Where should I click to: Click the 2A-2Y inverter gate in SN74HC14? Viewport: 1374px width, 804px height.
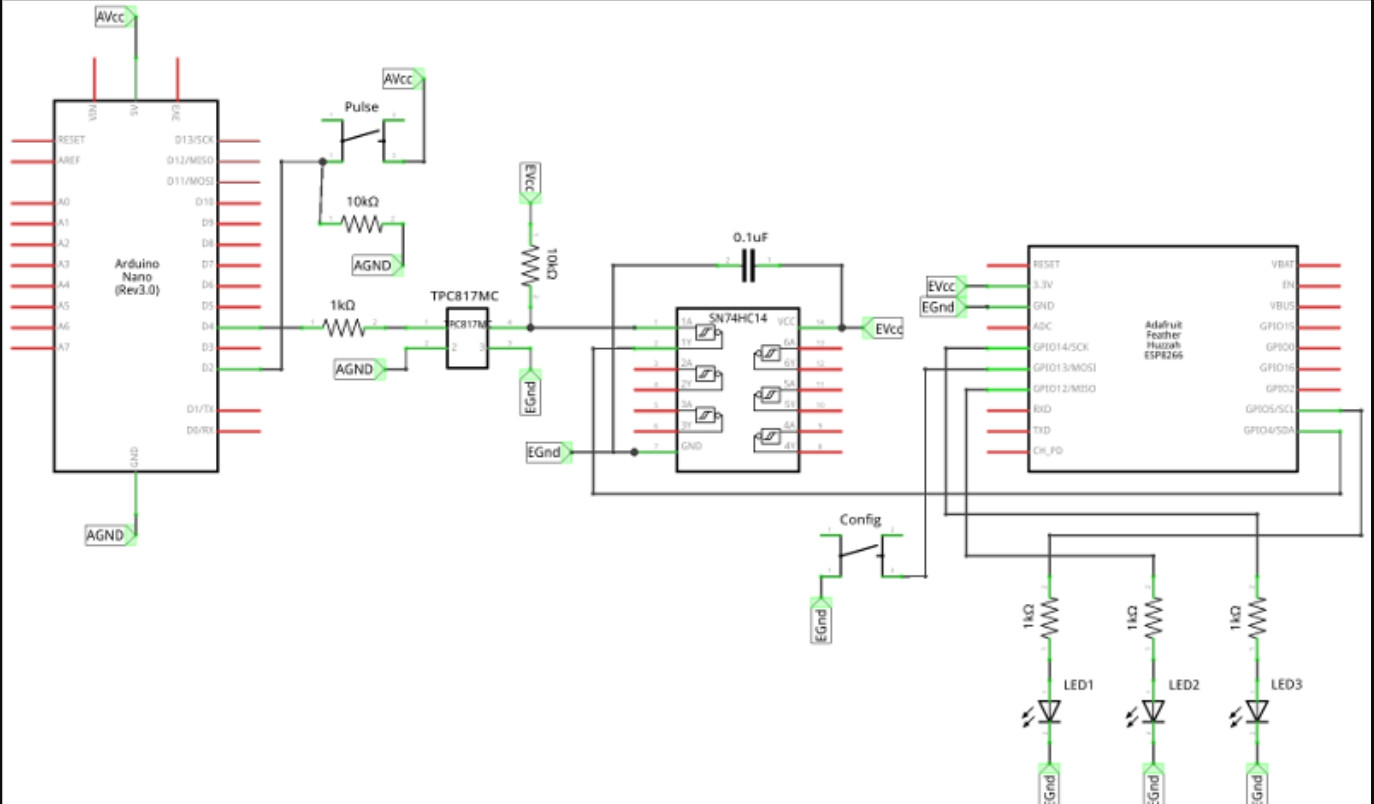(x=709, y=376)
